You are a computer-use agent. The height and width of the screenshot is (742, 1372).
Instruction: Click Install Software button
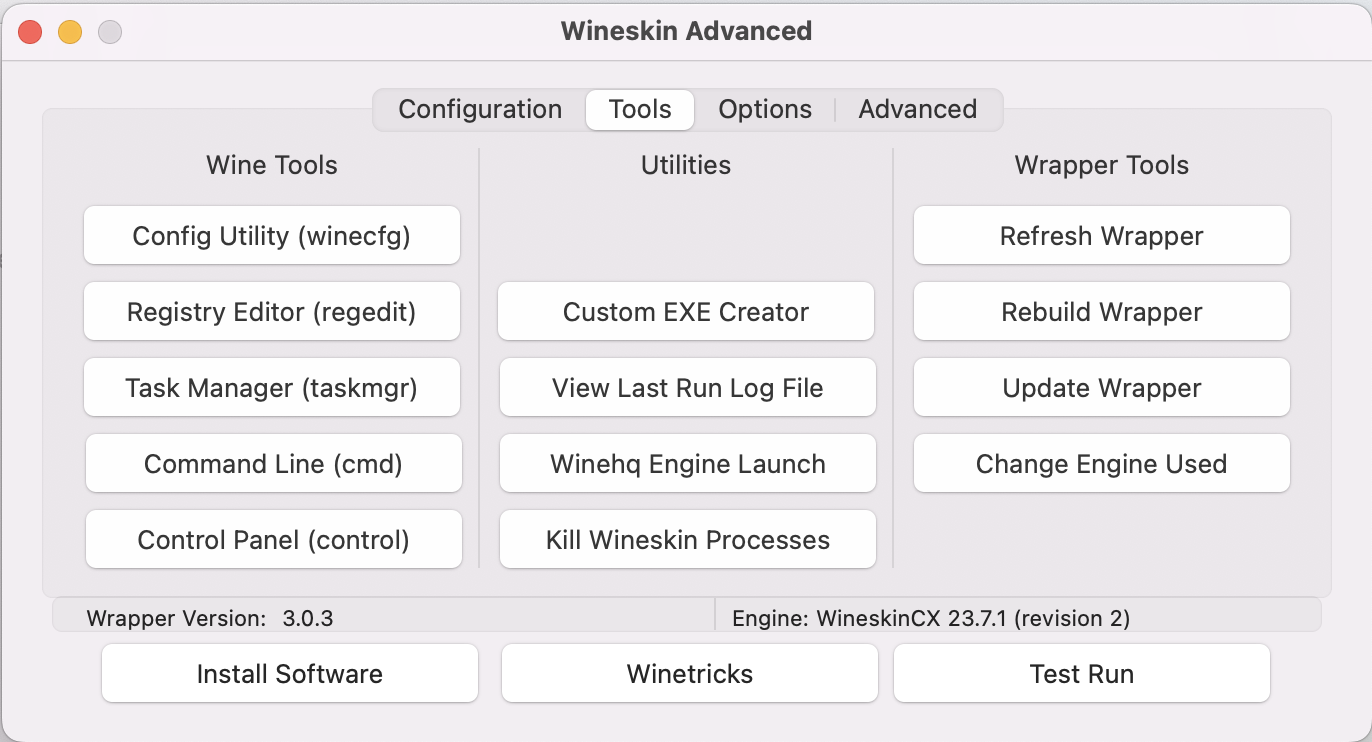(290, 674)
